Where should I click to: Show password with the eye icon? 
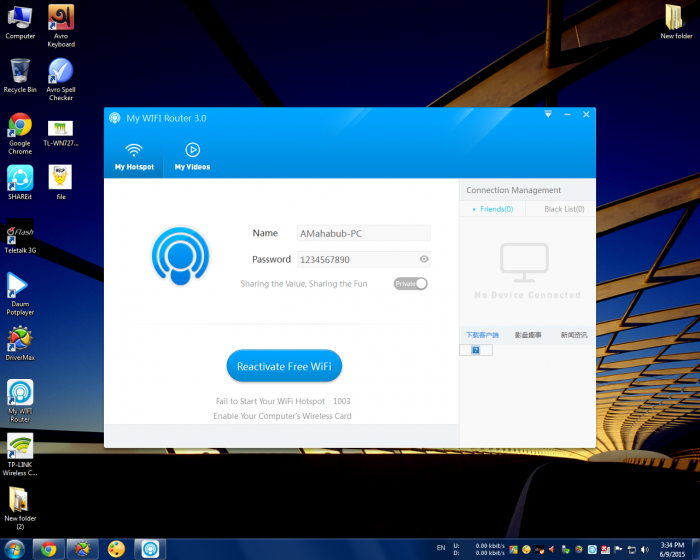click(x=424, y=259)
